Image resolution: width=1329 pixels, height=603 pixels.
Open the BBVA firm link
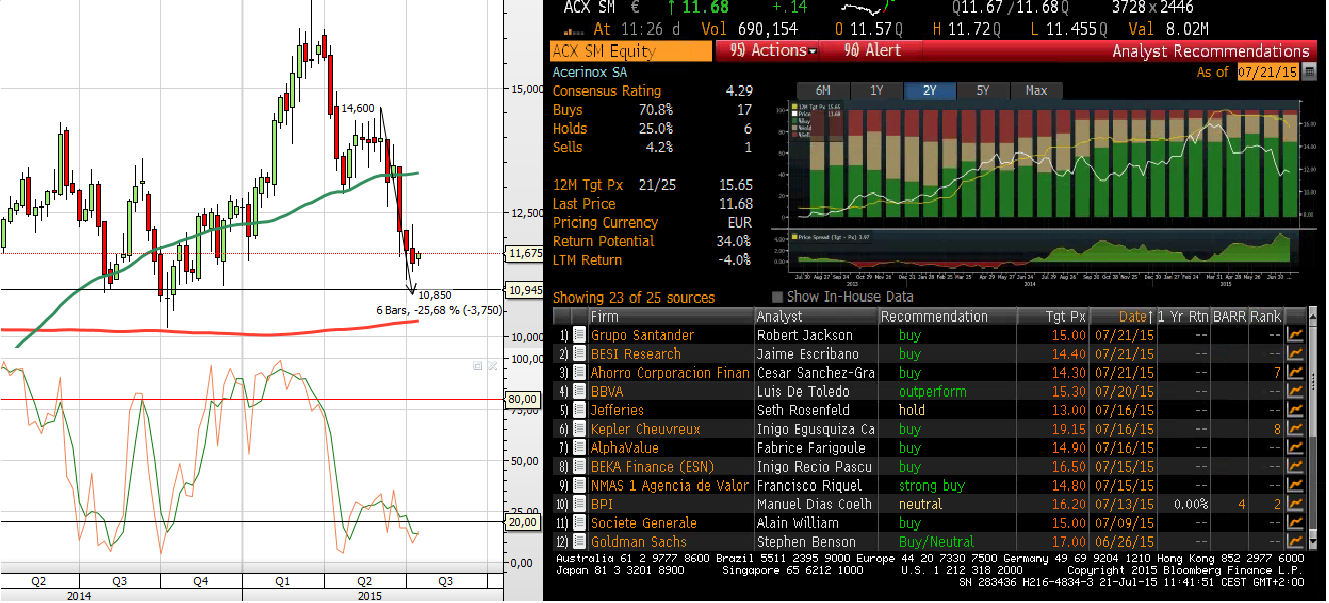pyautogui.click(x=607, y=392)
